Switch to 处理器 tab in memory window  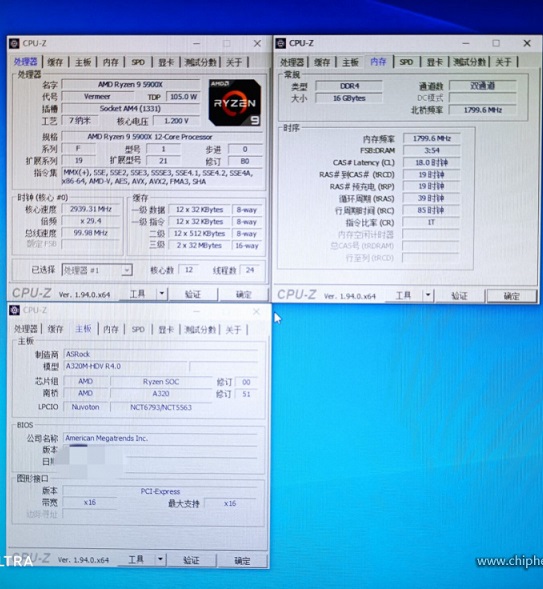pyautogui.click(x=292, y=62)
